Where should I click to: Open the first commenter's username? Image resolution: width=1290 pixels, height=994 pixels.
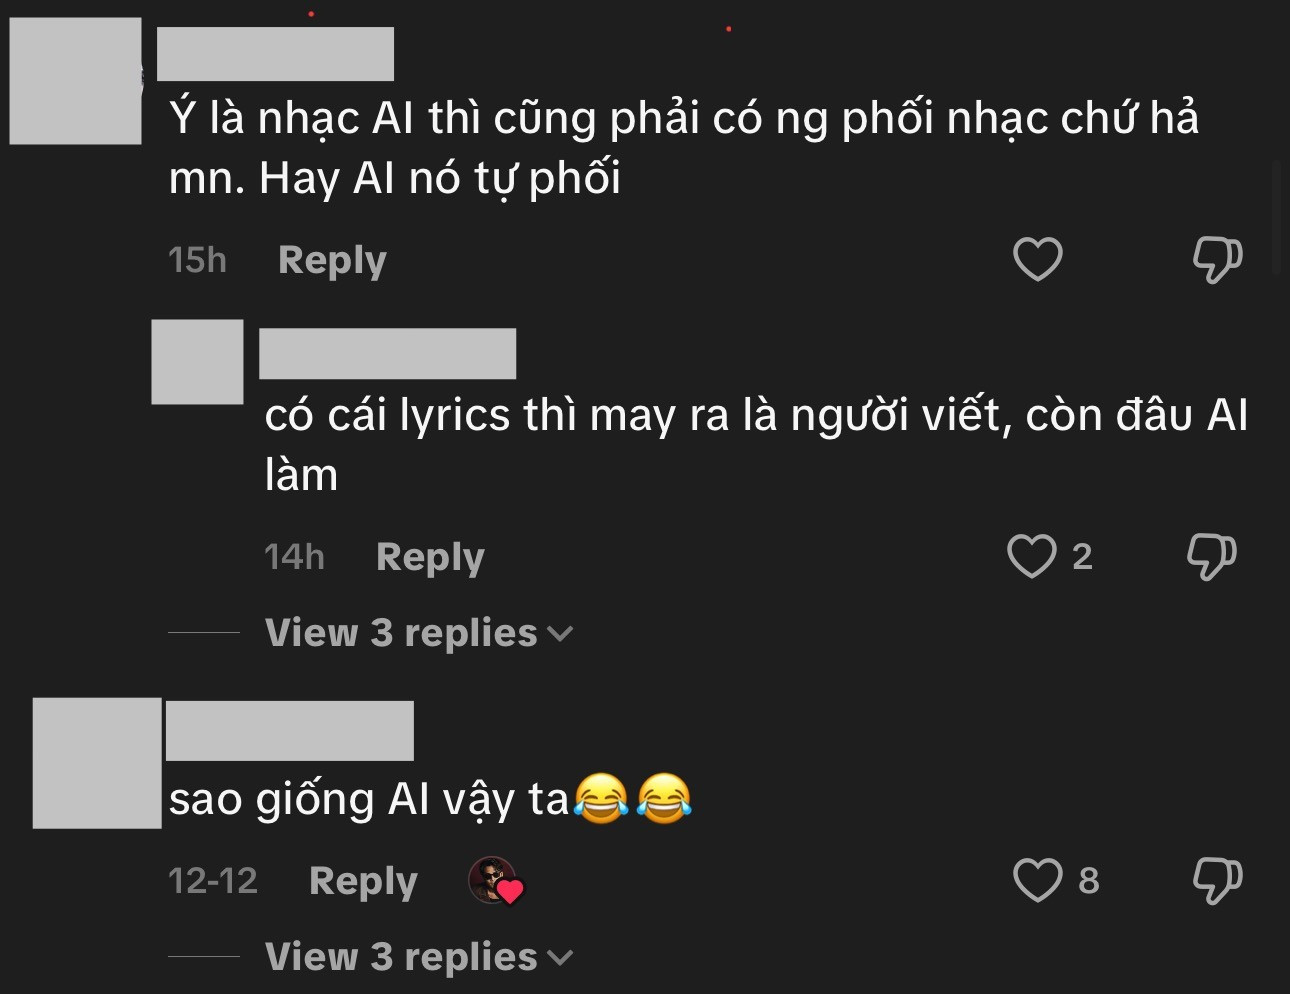tap(275, 54)
